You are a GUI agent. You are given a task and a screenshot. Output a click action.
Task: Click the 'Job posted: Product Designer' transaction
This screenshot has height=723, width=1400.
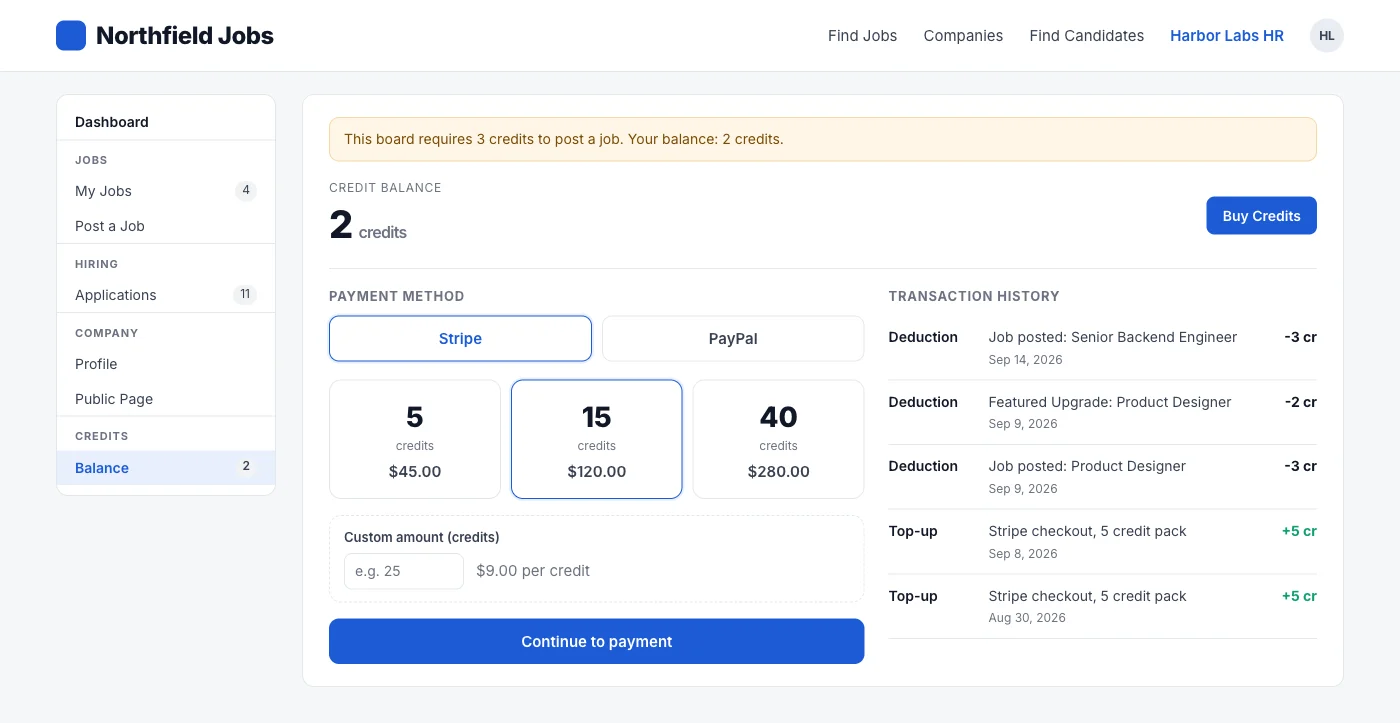(x=1103, y=477)
